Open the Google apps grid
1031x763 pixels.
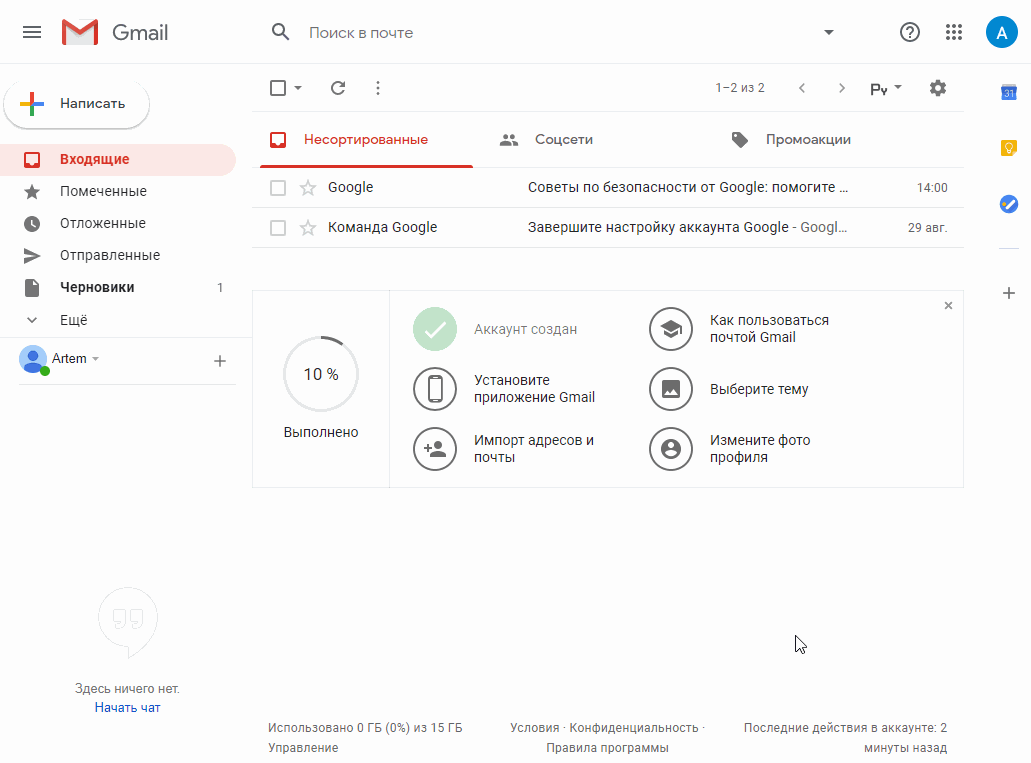tap(954, 32)
